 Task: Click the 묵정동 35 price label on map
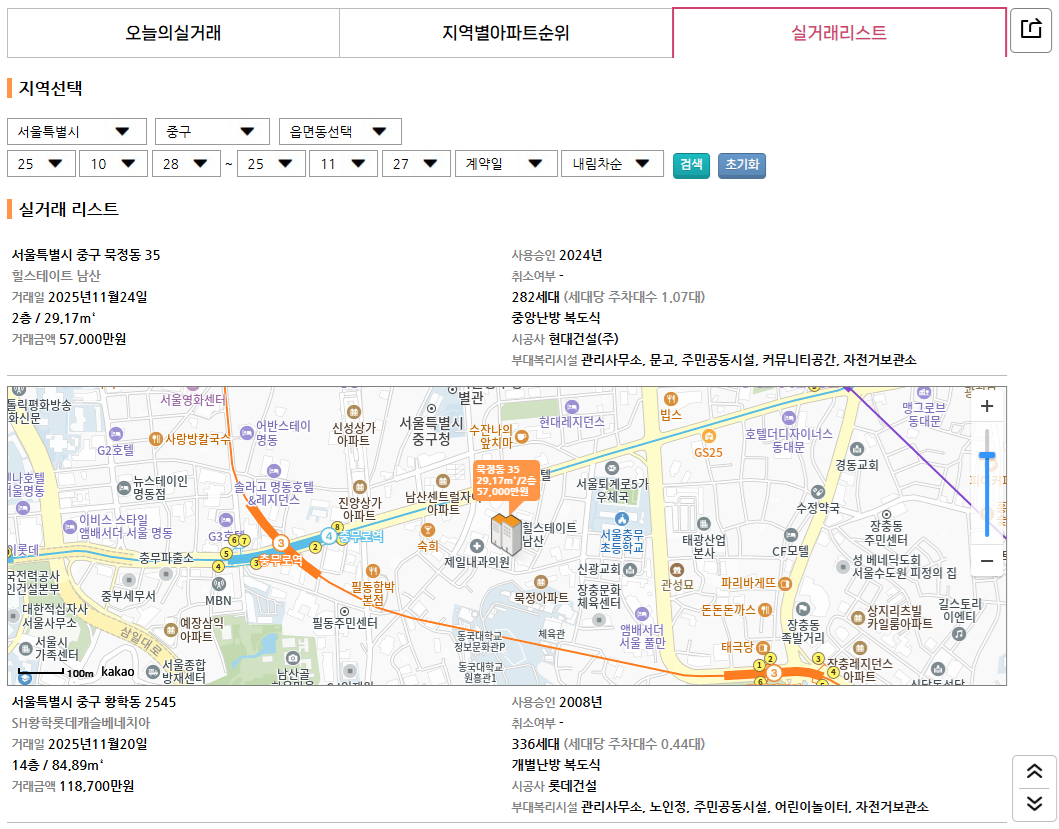(503, 481)
